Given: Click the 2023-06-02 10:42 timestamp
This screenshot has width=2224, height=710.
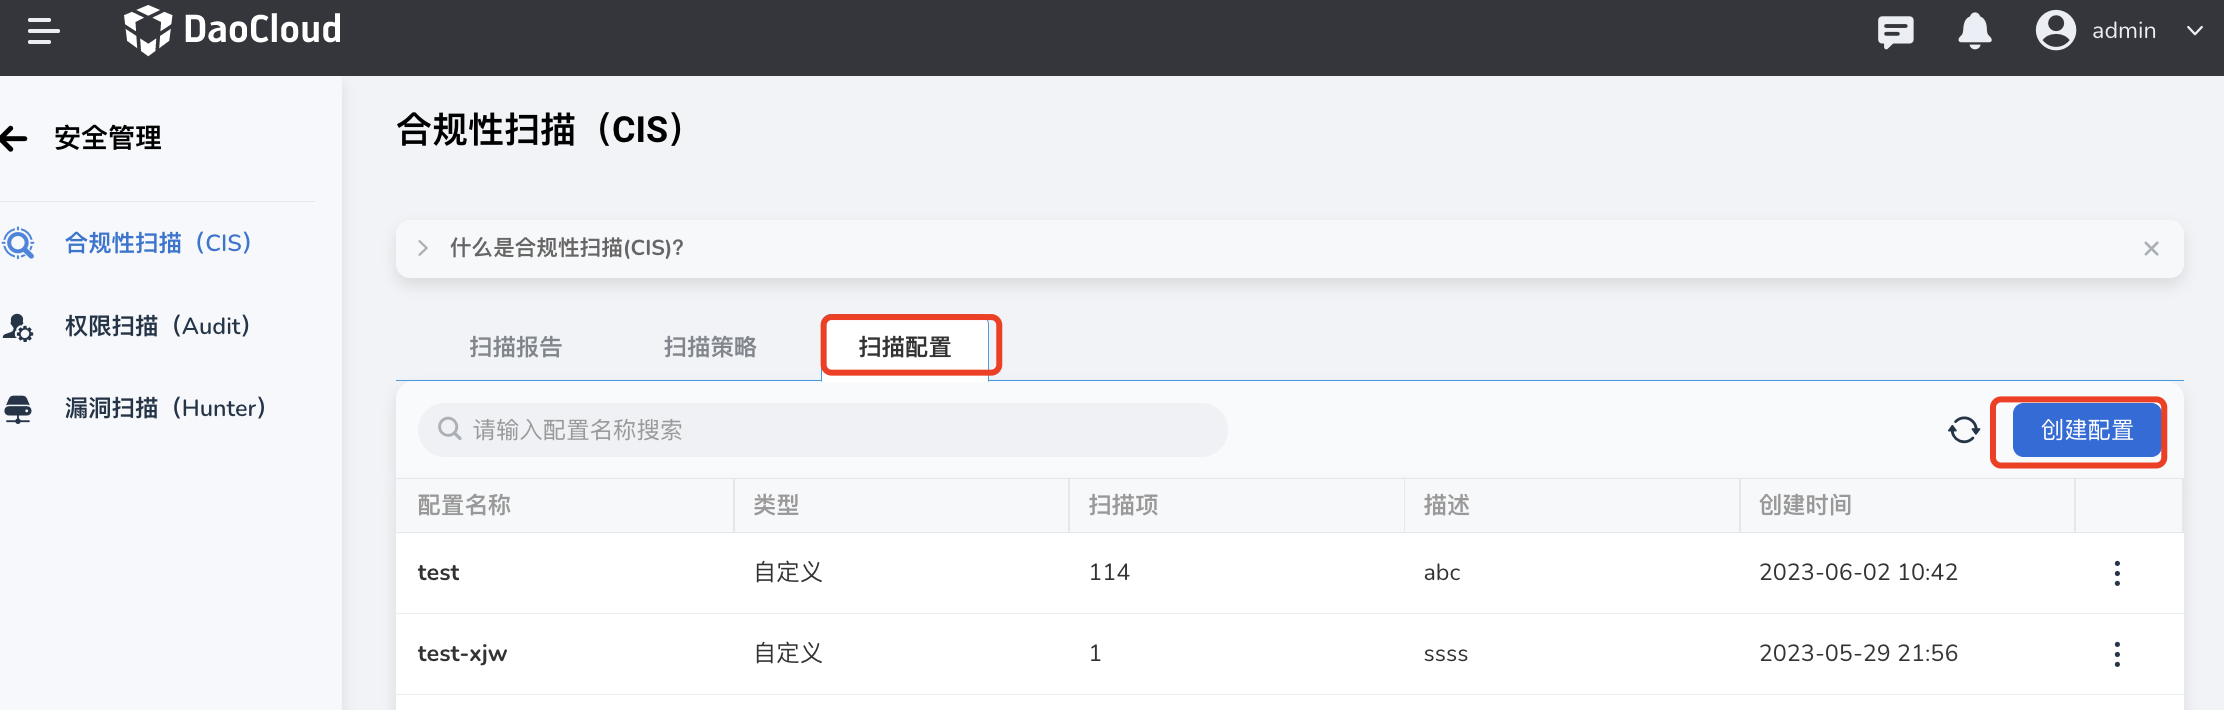Looking at the screenshot, I should (1858, 572).
